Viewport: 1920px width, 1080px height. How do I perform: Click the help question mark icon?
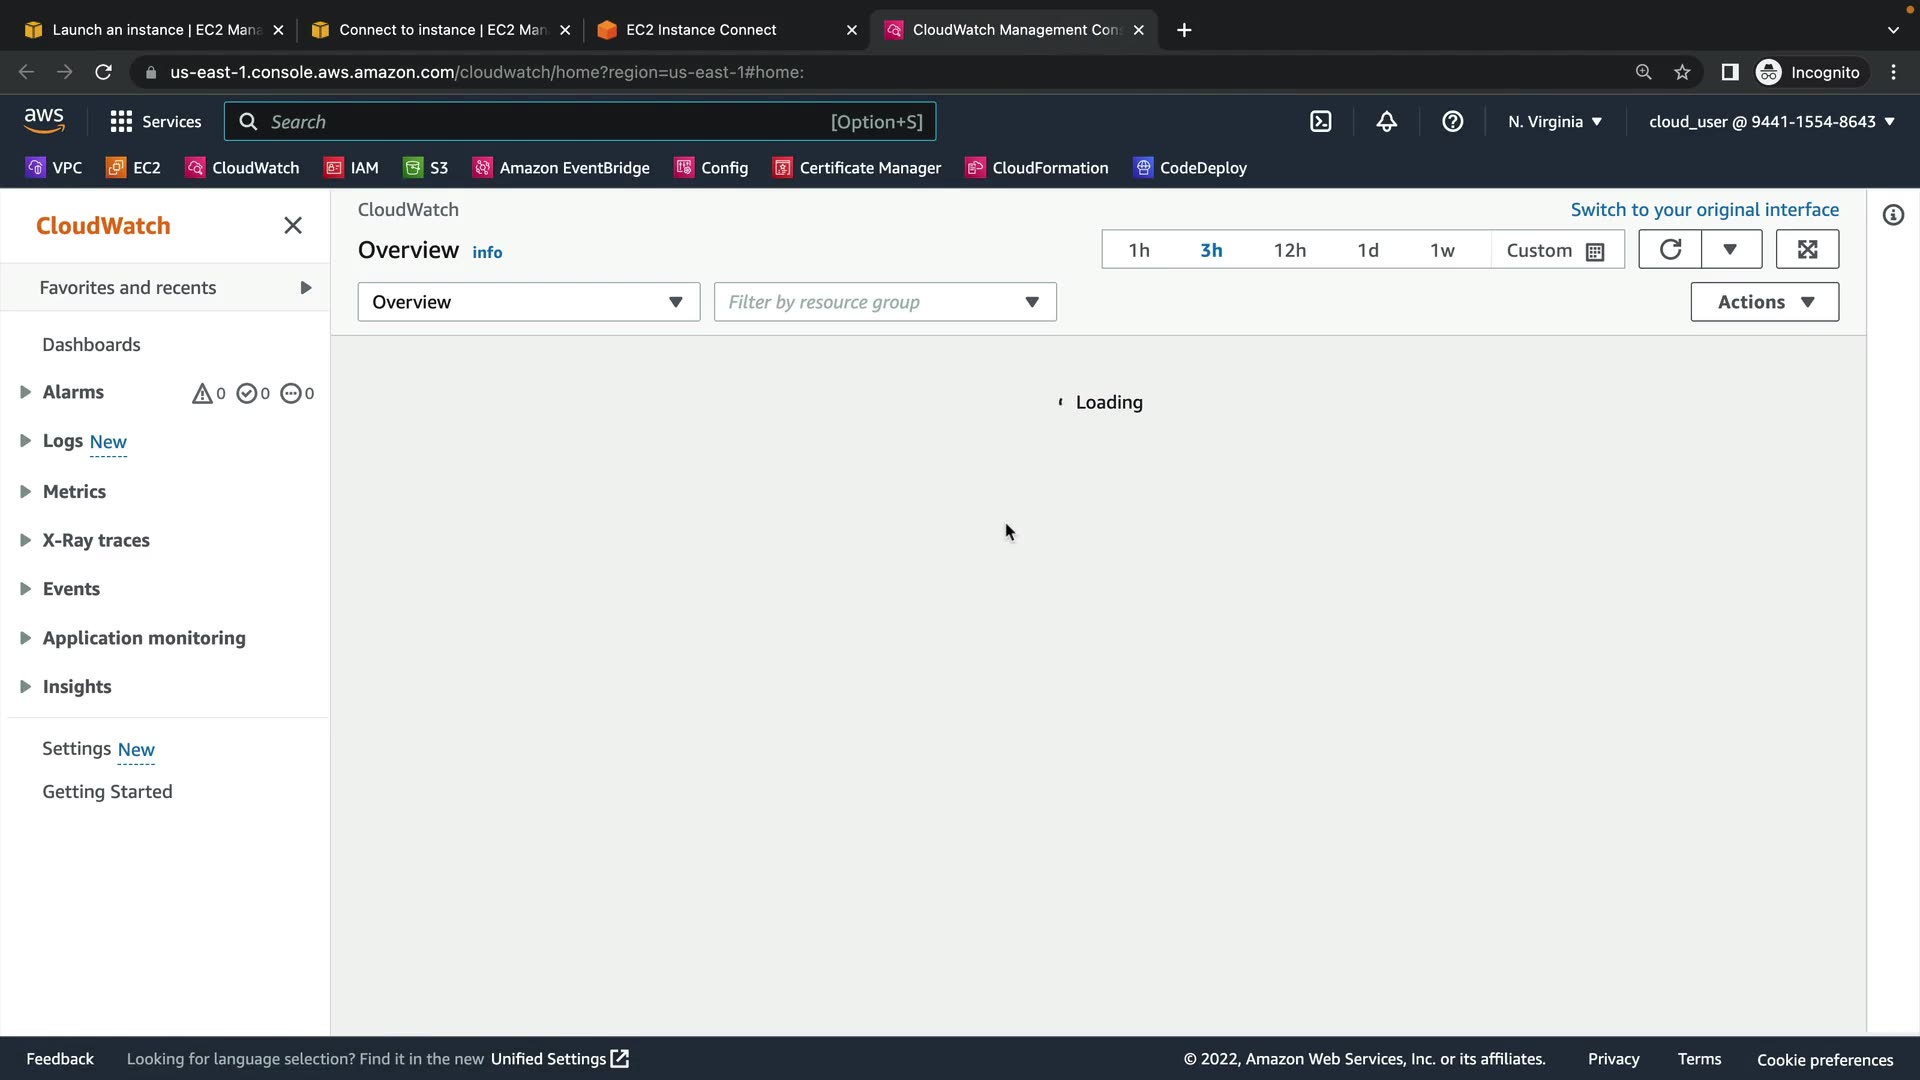coord(1452,122)
